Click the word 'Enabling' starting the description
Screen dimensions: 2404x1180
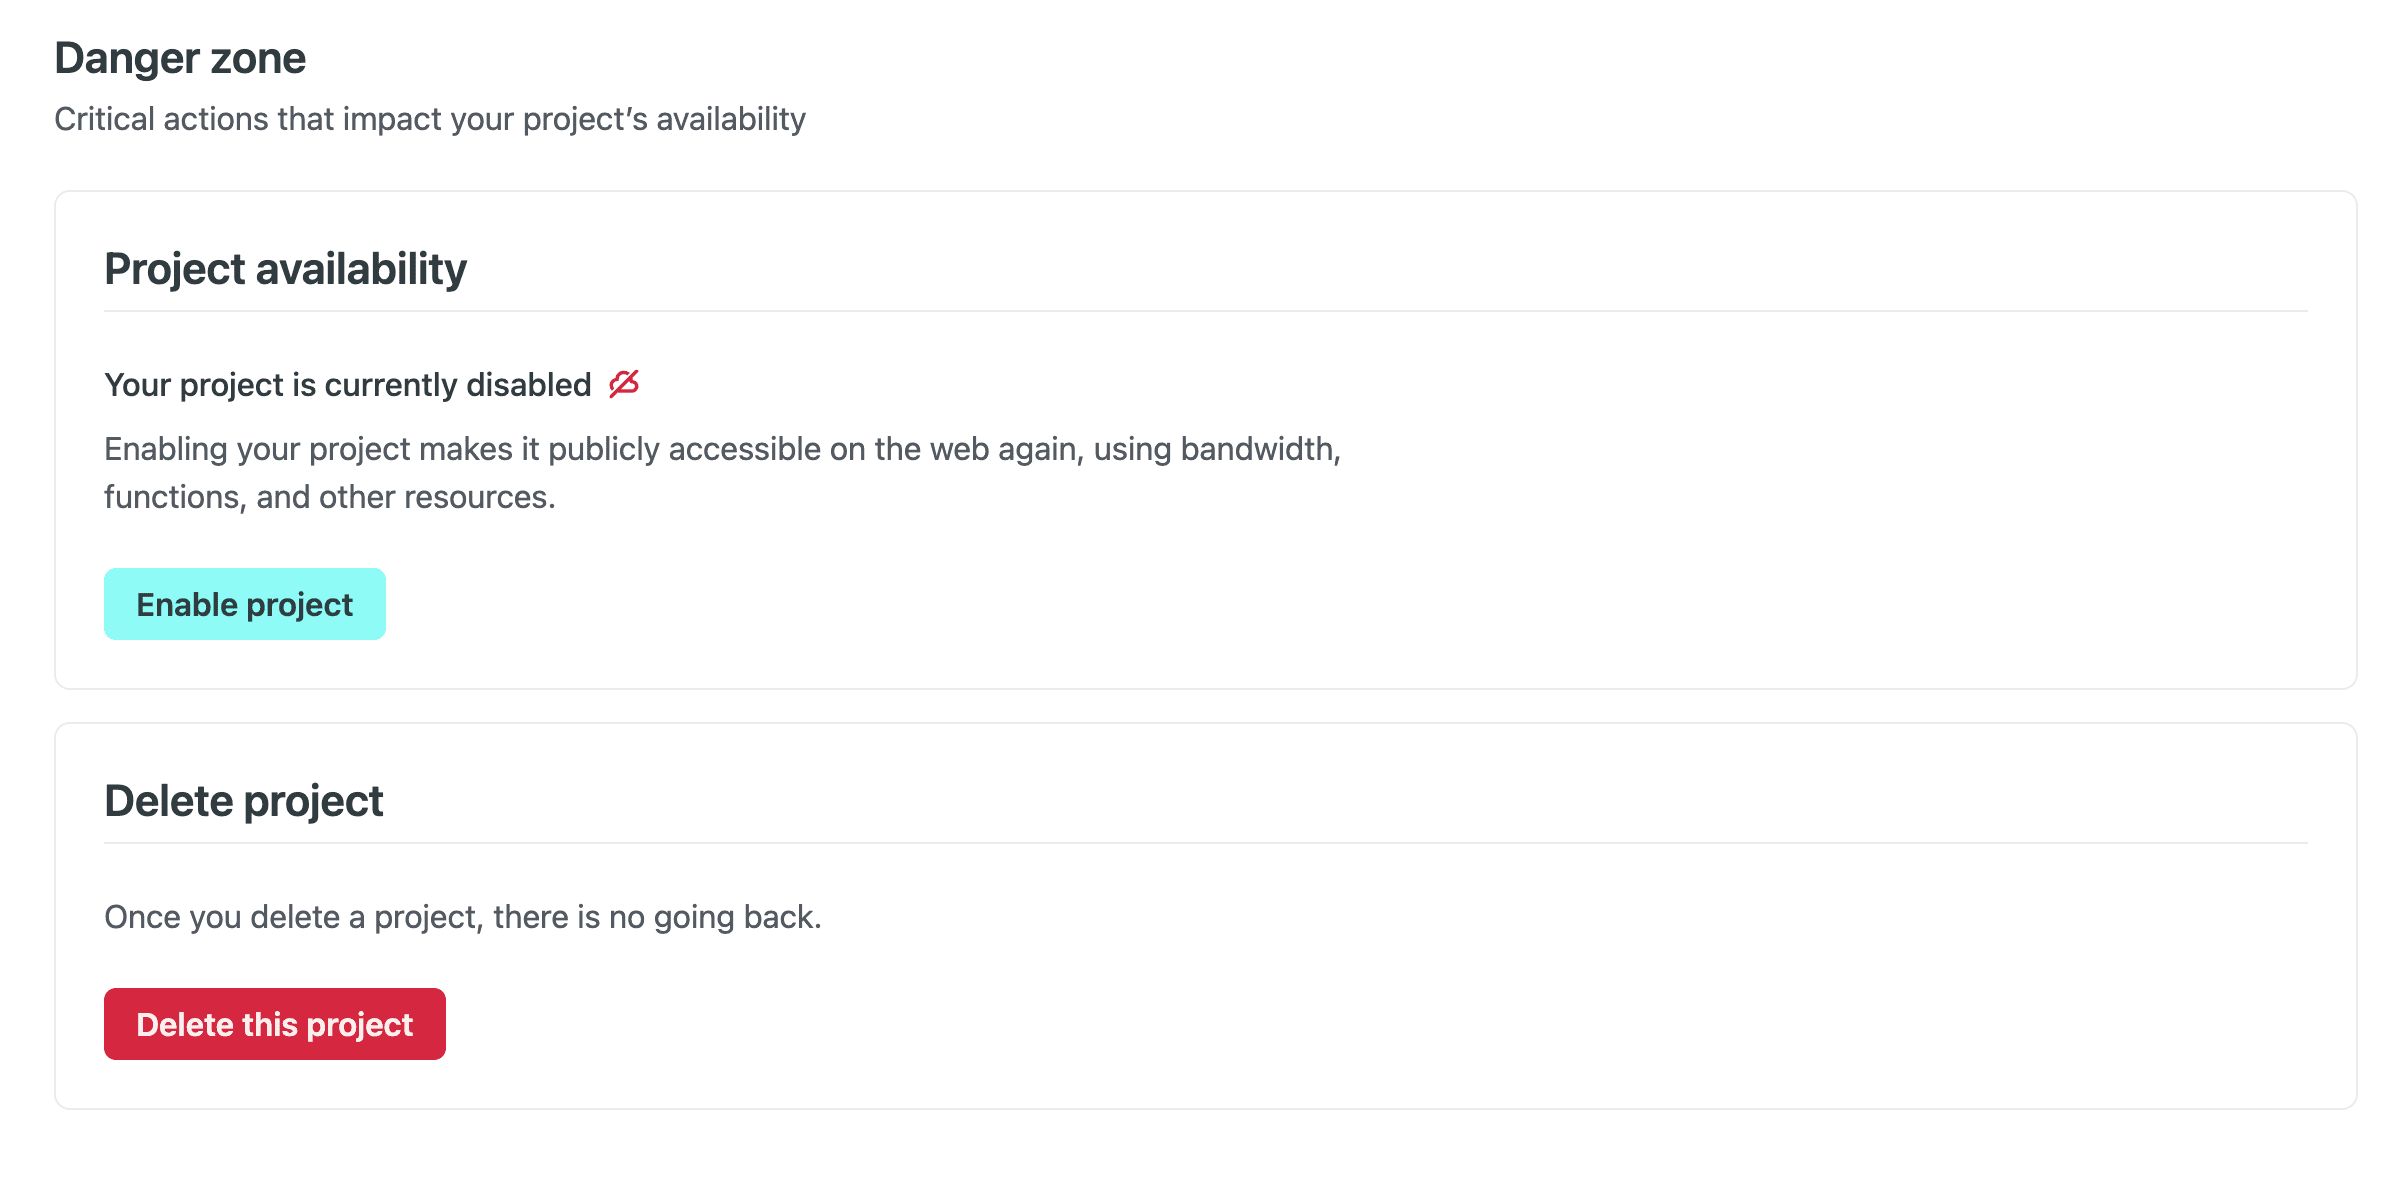click(166, 449)
